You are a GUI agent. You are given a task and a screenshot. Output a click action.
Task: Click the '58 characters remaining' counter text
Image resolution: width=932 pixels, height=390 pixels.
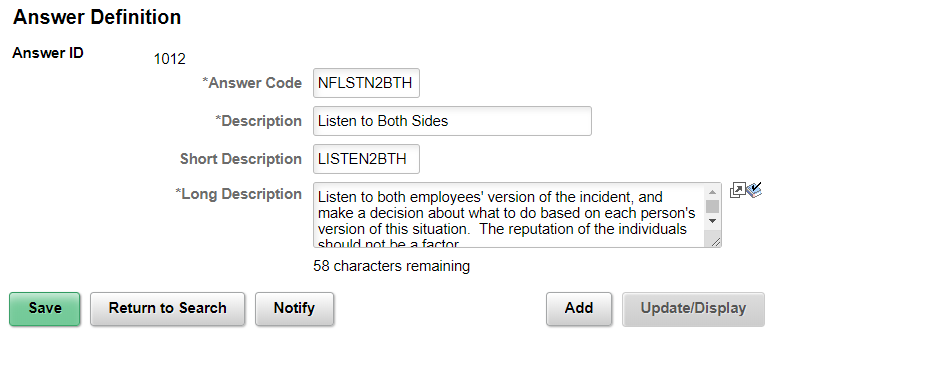[391, 266]
